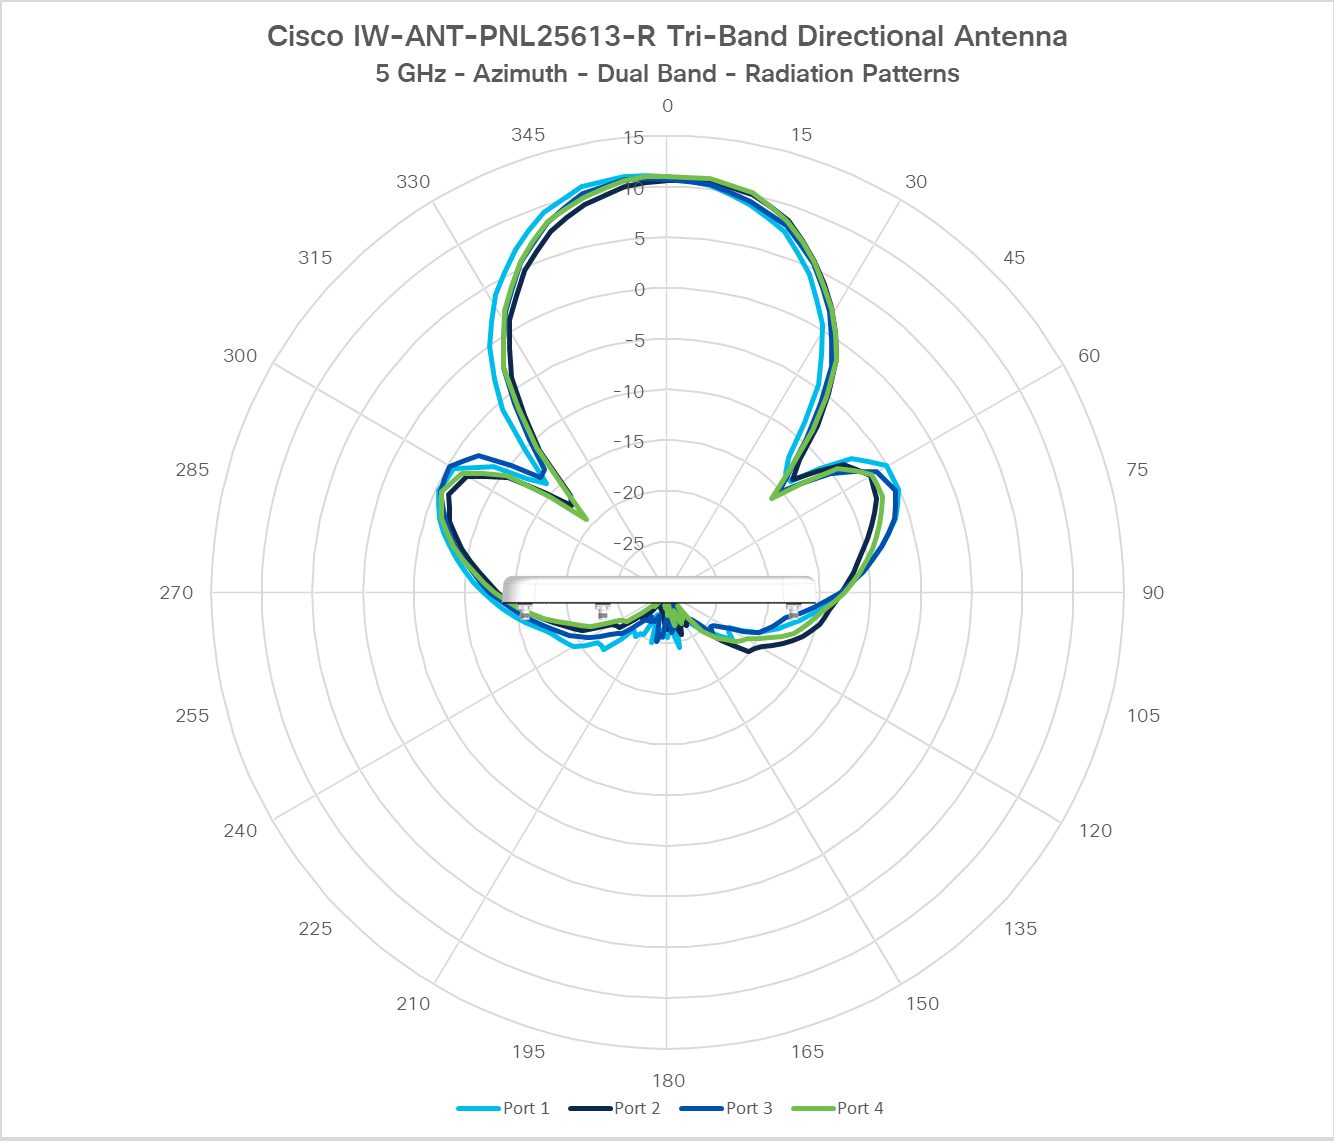Screen dimensions: 1334x1141
Task: Click the 90 degree angle label
Action: [1153, 593]
